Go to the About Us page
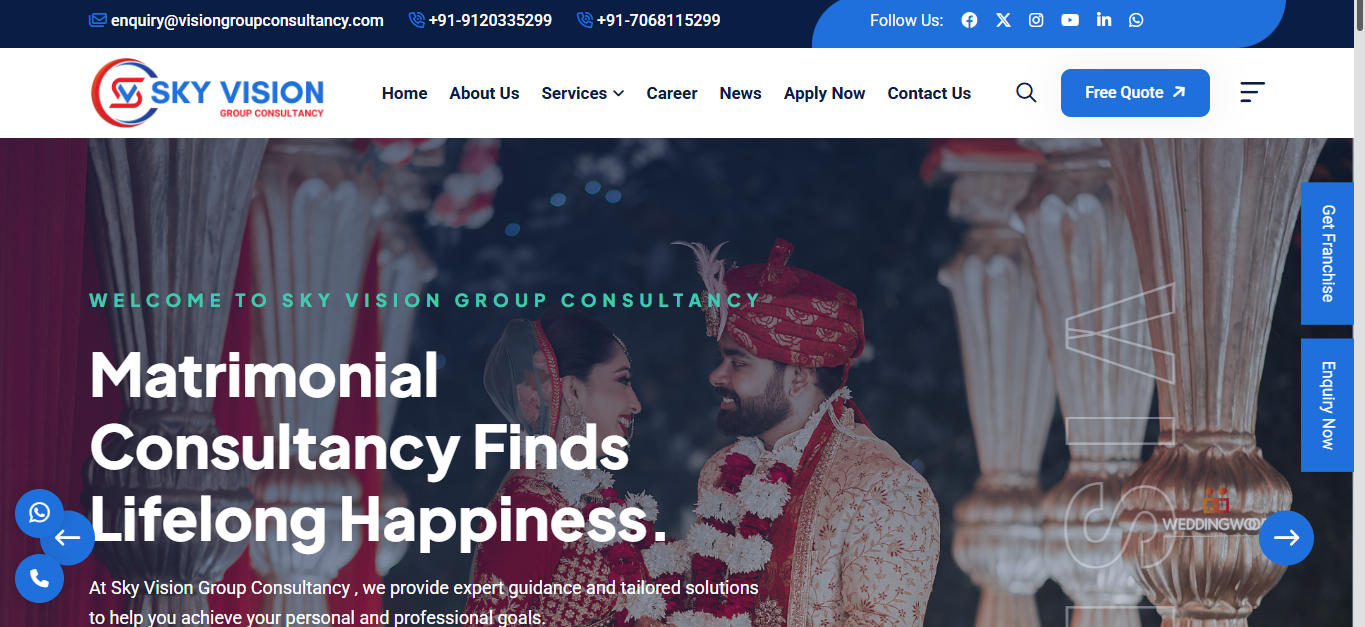This screenshot has height=627, width=1365. (484, 93)
